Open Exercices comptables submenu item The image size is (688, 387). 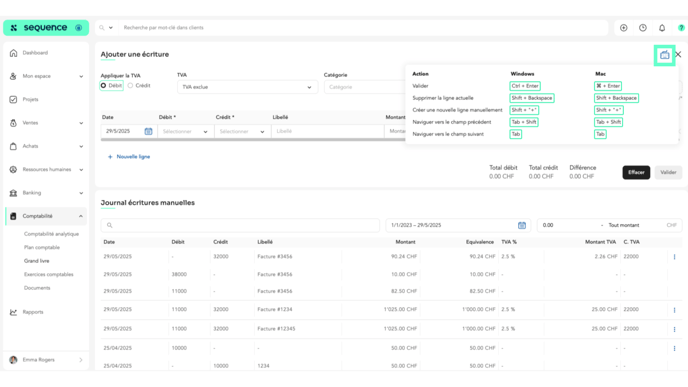pyautogui.click(x=49, y=275)
